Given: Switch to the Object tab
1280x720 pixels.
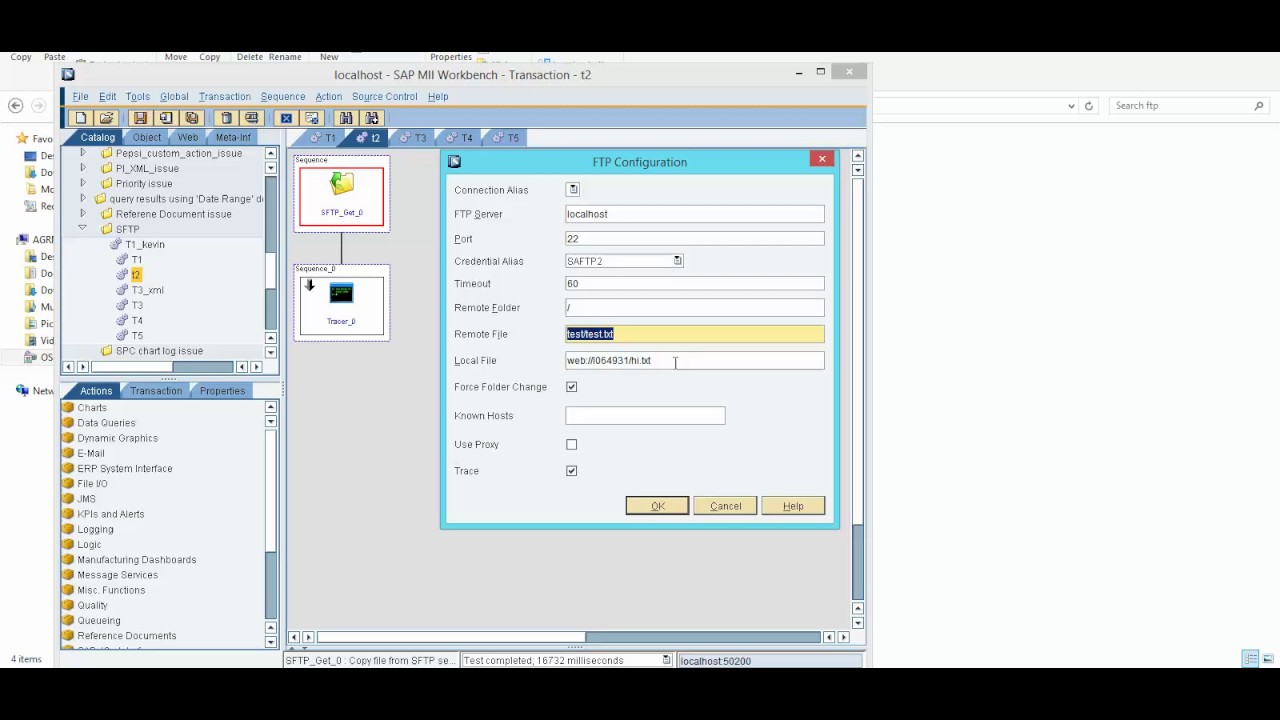Looking at the screenshot, I should [x=147, y=137].
